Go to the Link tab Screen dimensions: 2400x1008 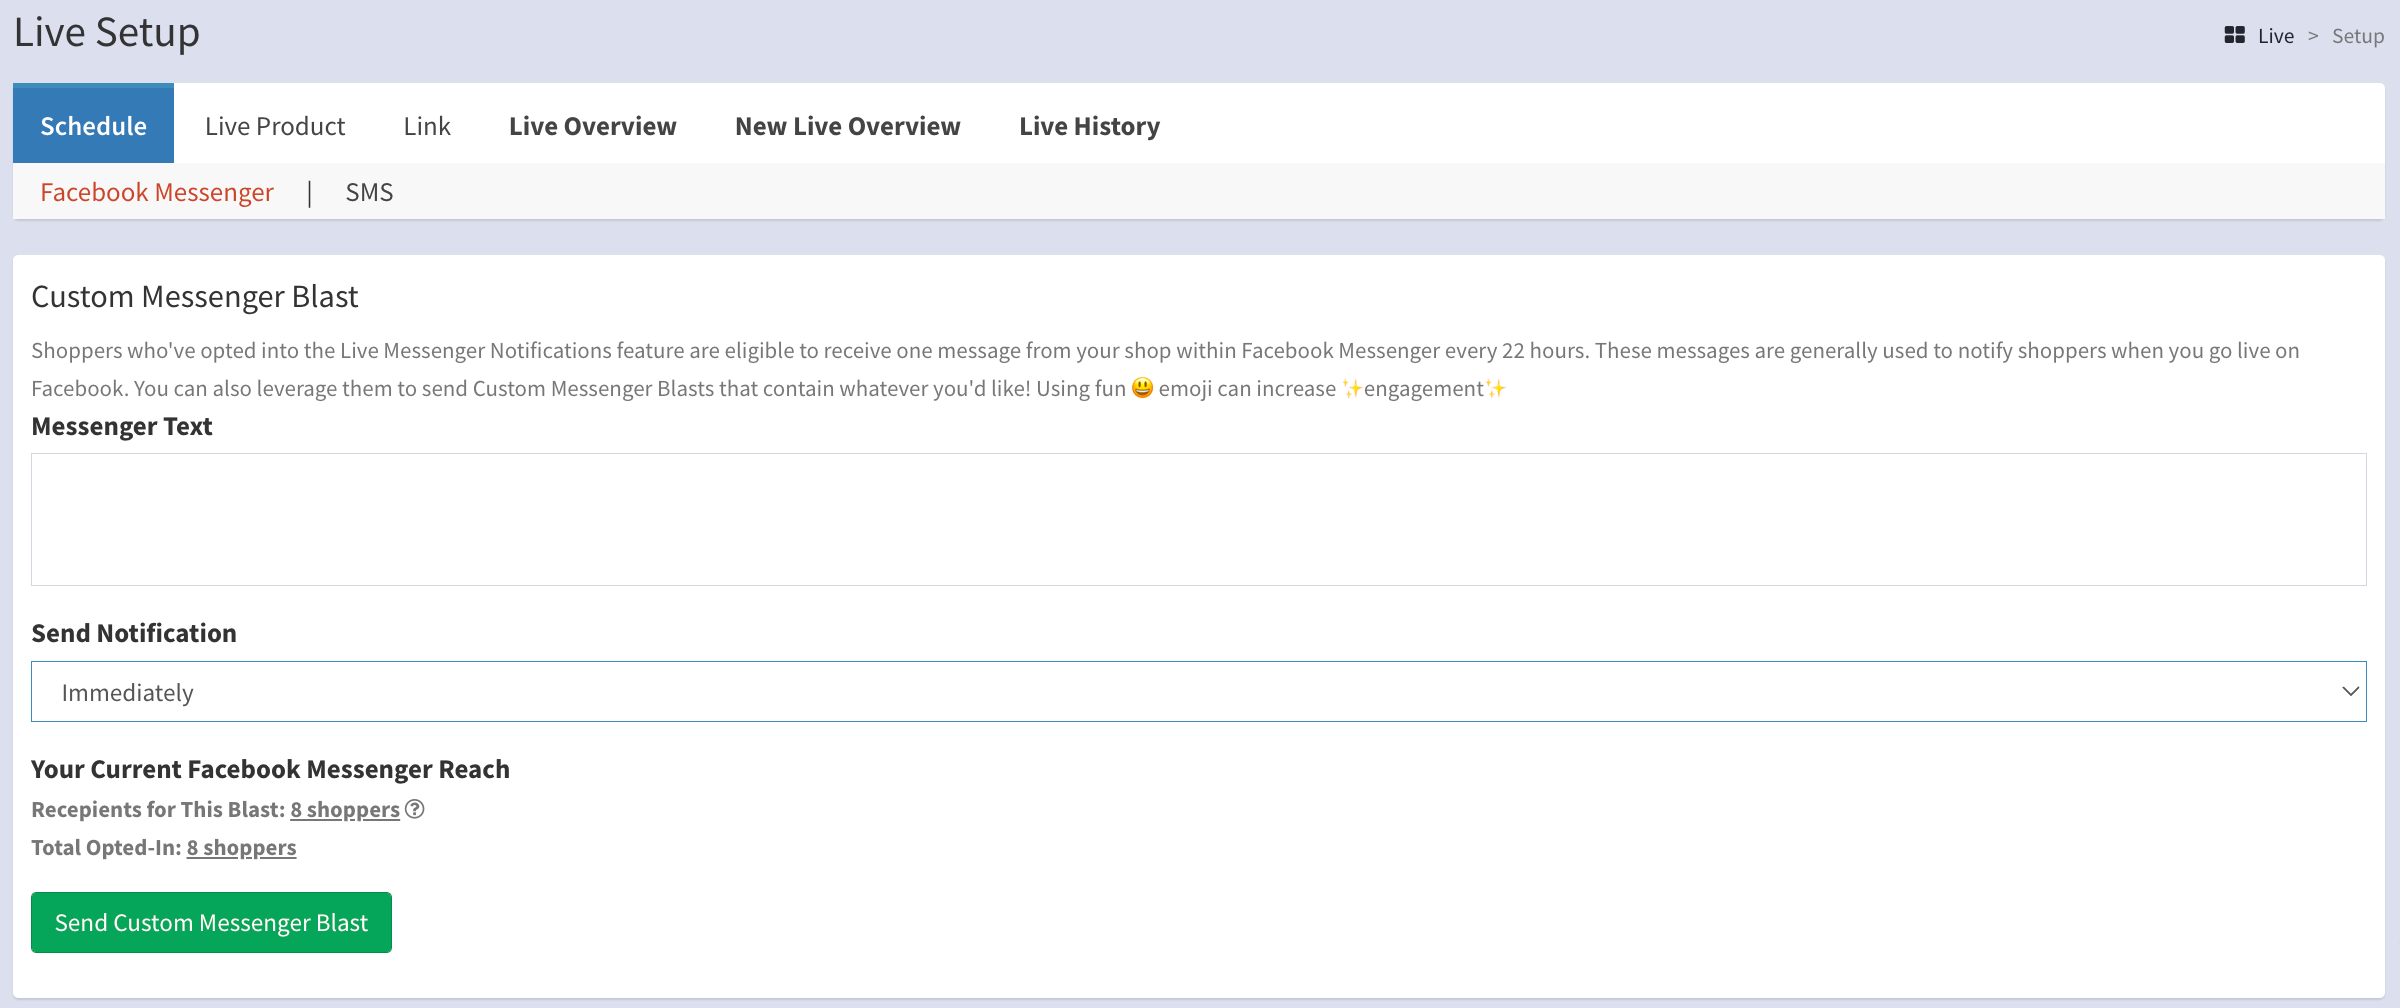tap(427, 125)
